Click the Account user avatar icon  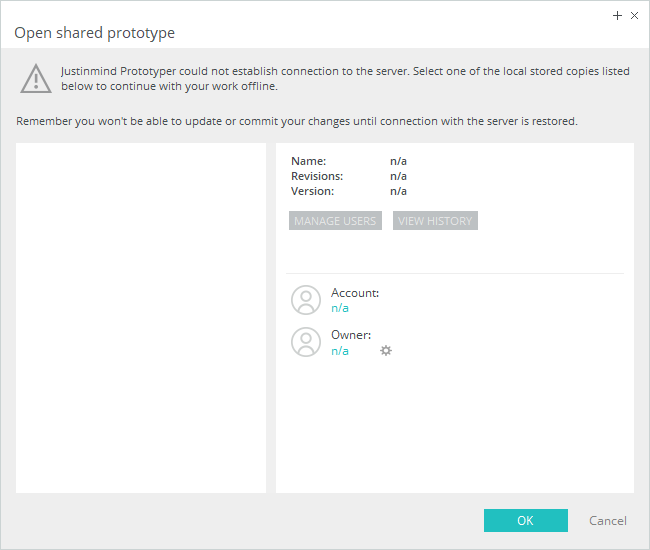click(306, 300)
